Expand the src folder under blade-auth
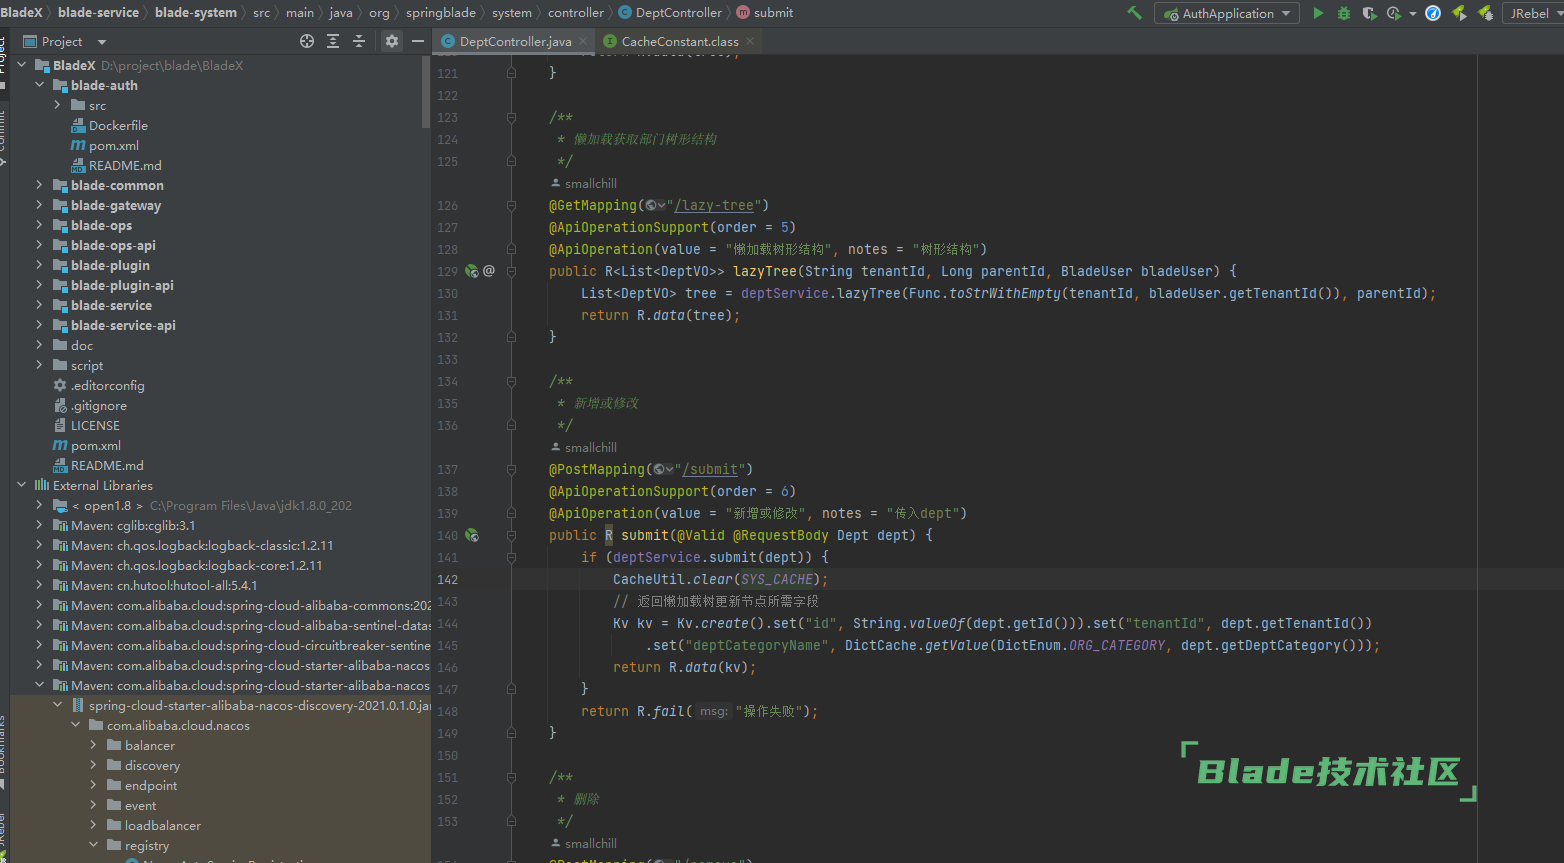The width and height of the screenshot is (1564, 863). click(x=58, y=105)
